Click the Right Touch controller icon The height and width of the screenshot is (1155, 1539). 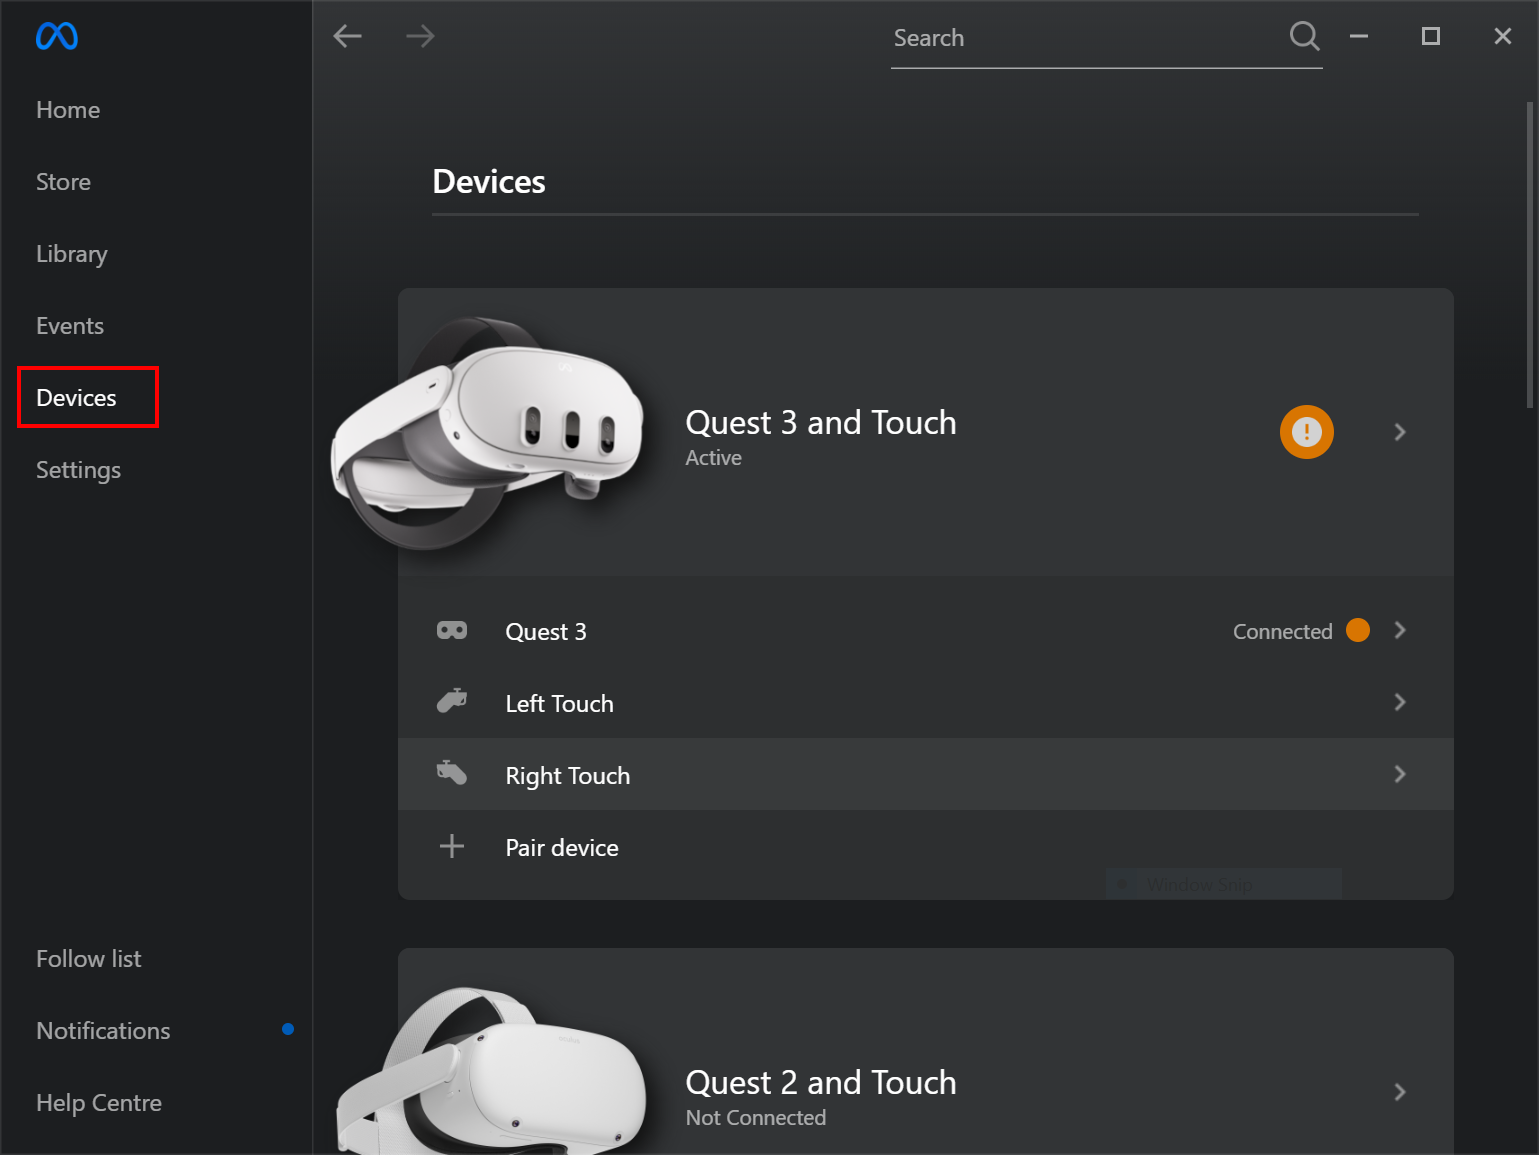tap(452, 773)
